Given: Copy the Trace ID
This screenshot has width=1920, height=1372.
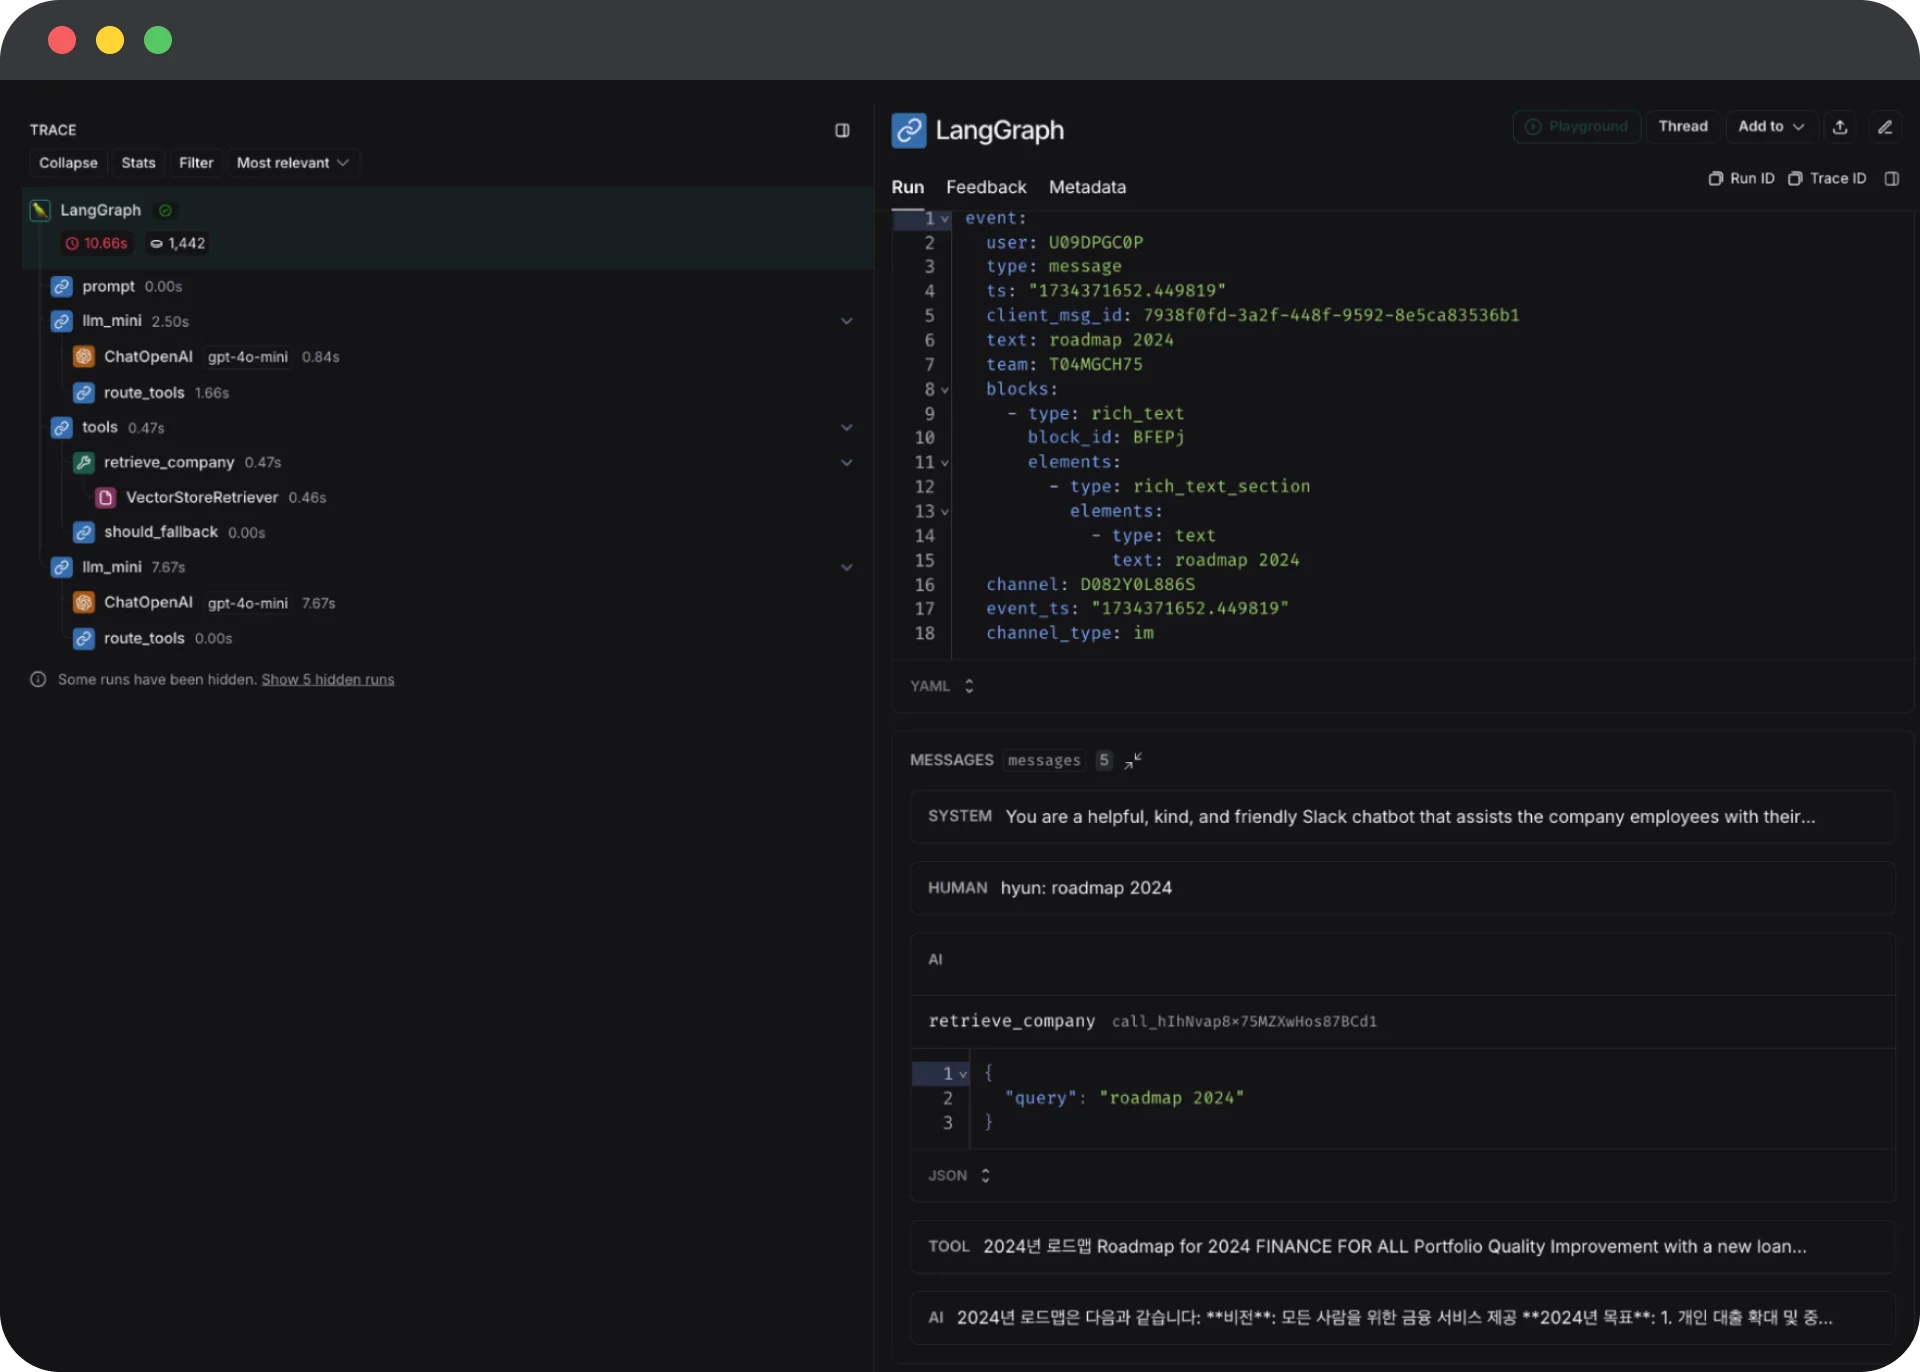Looking at the screenshot, I should 1827,179.
